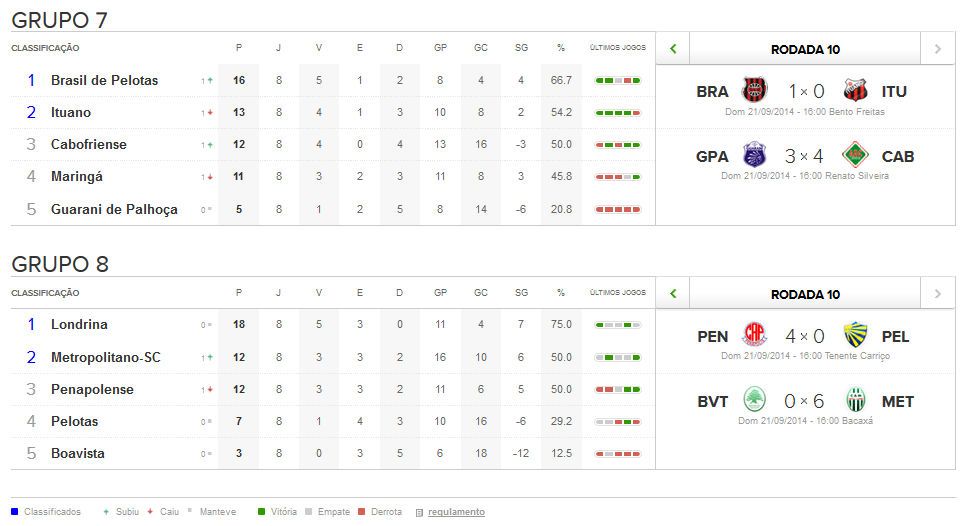Click the Grupo 8 Rodada 10 header
Screen dimensions: 967x526
(x=805, y=294)
